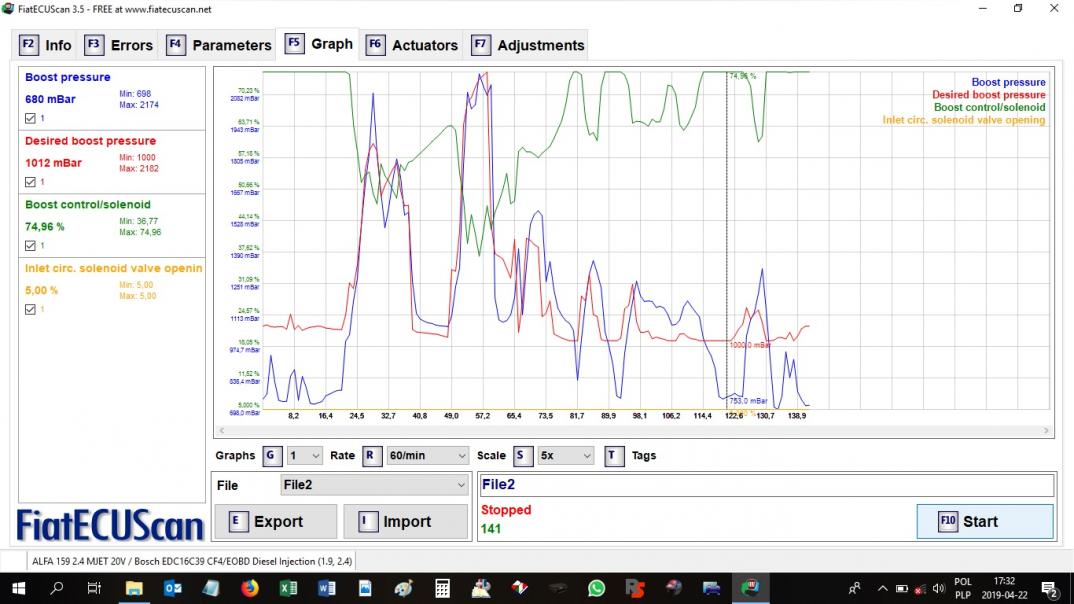Click the R key icon for Rate

tap(371, 455)
